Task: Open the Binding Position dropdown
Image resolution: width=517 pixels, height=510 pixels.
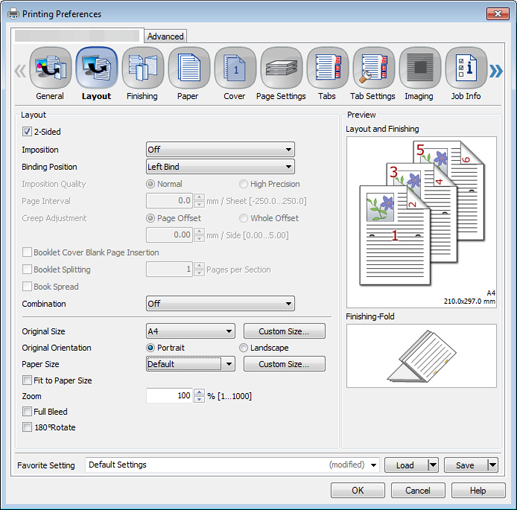Action: pyautogui.click(x=220, y=167)
